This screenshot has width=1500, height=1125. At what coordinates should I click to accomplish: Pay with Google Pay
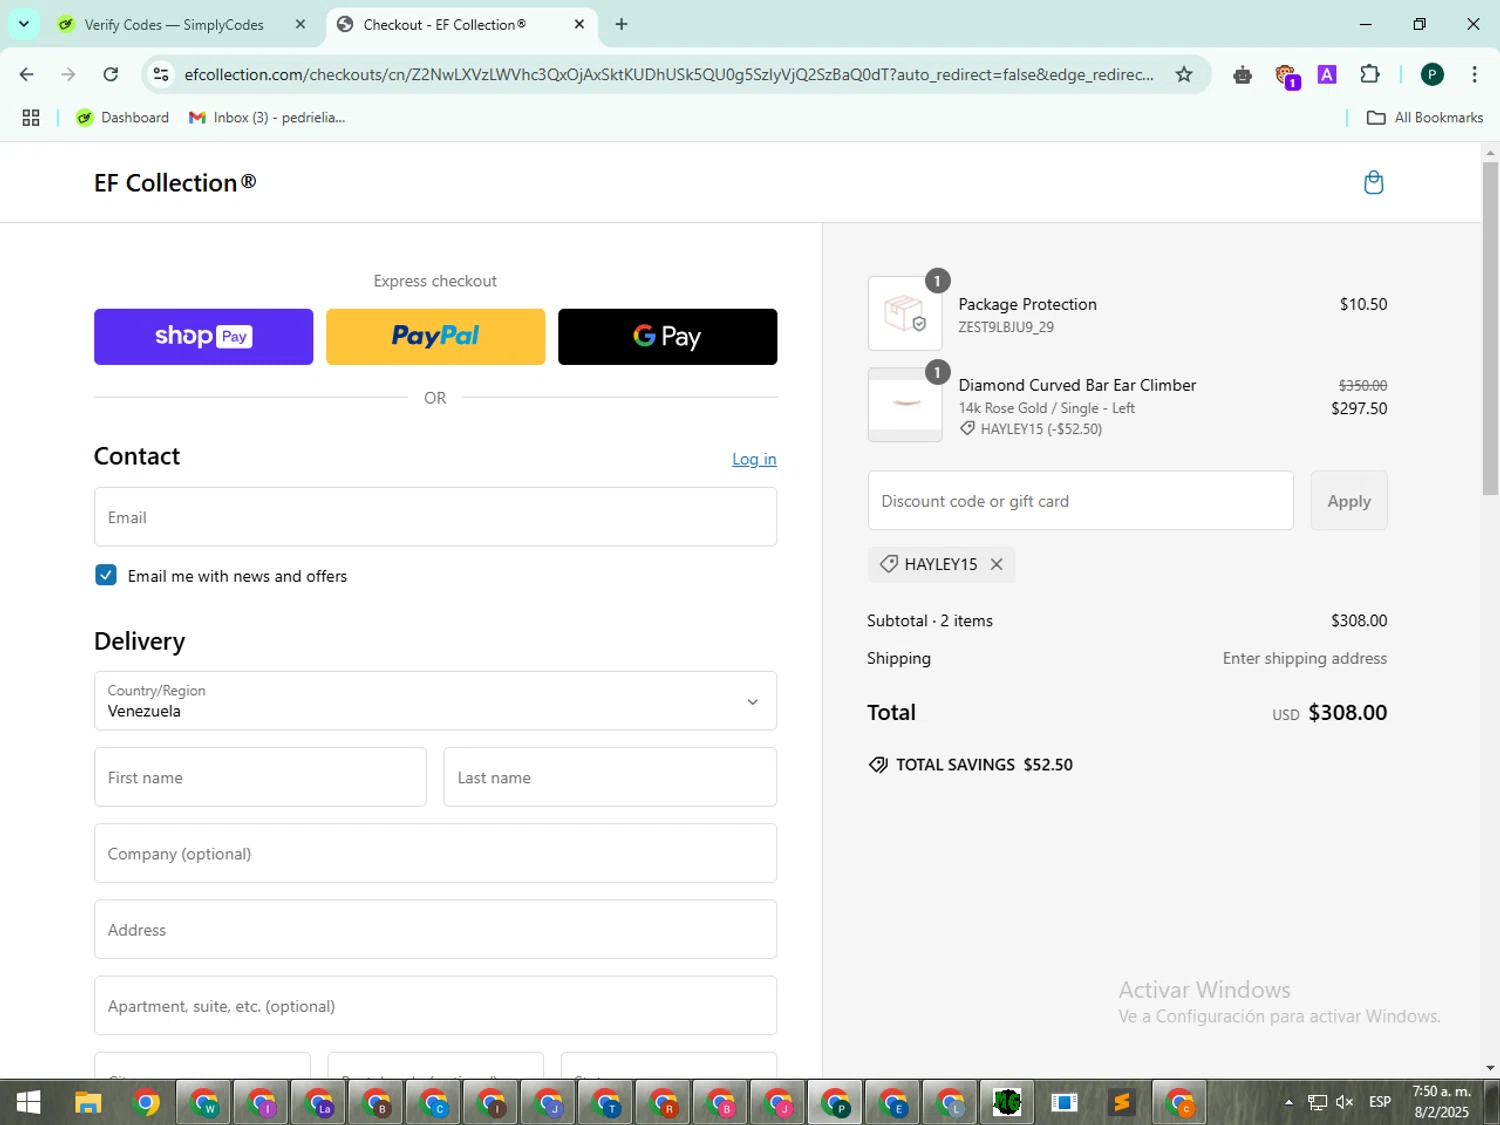(667, 337)
